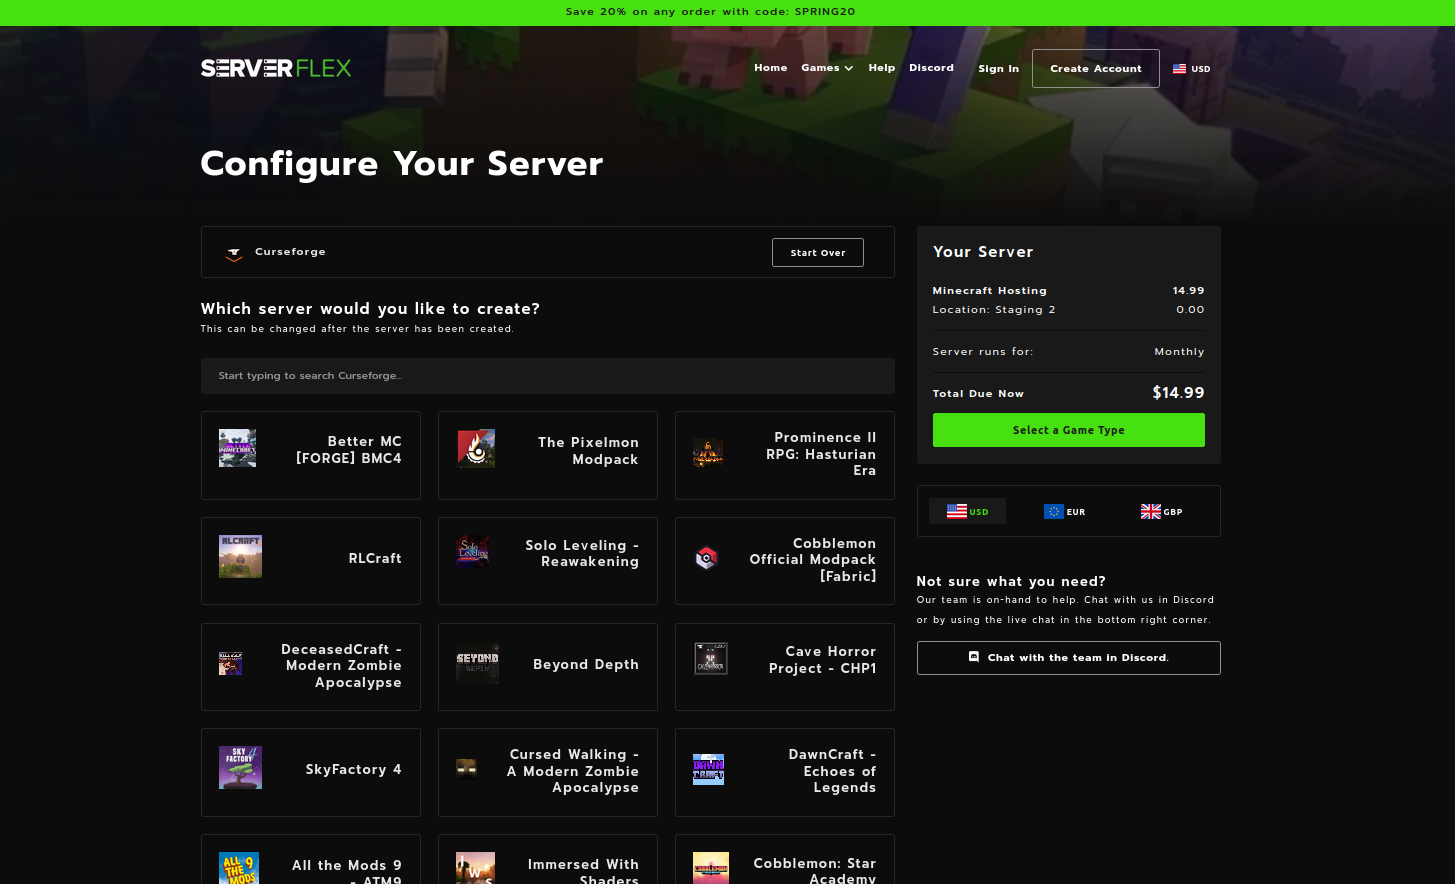Select the All the Mods 9 title
The width and height of the screenshot is (1455, 884).
click(347, 872)
